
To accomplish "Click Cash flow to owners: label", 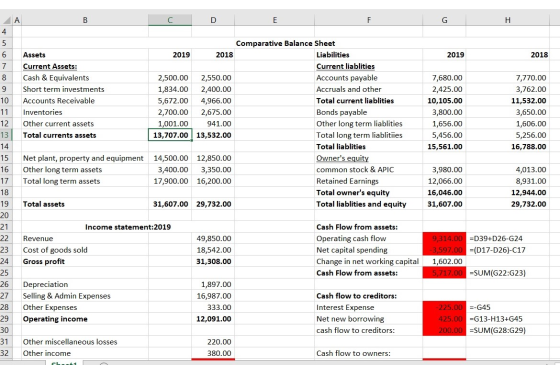I will pyautogui.click(x=353, y=353).
